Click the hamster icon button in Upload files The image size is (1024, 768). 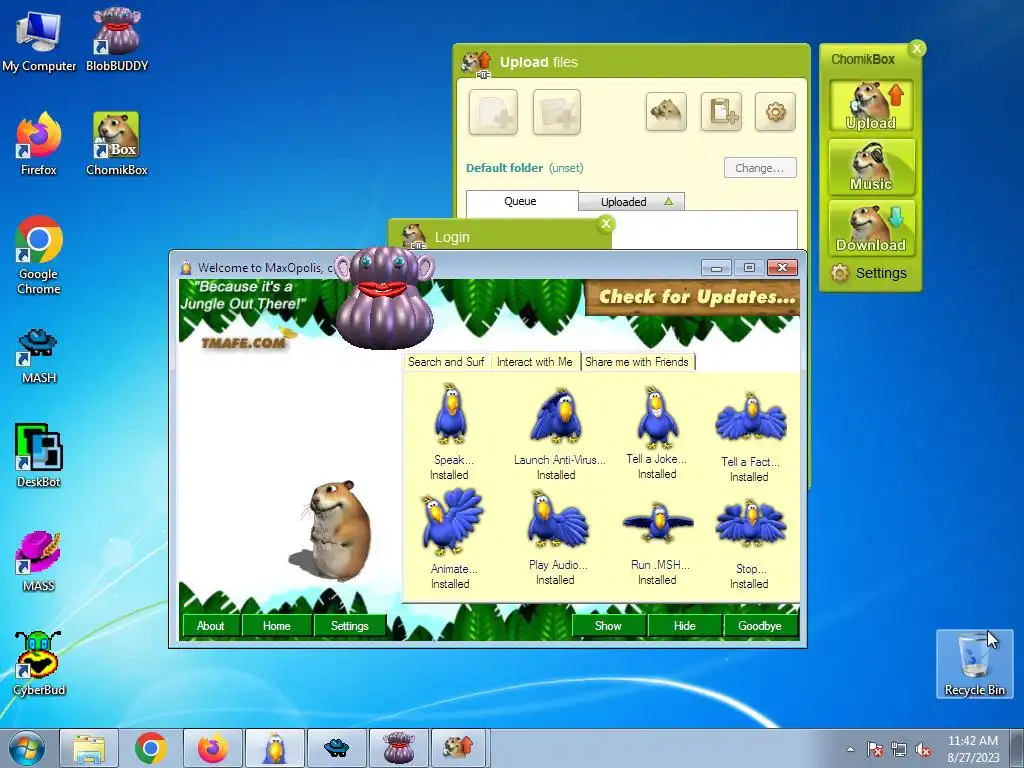click(665, 112)
